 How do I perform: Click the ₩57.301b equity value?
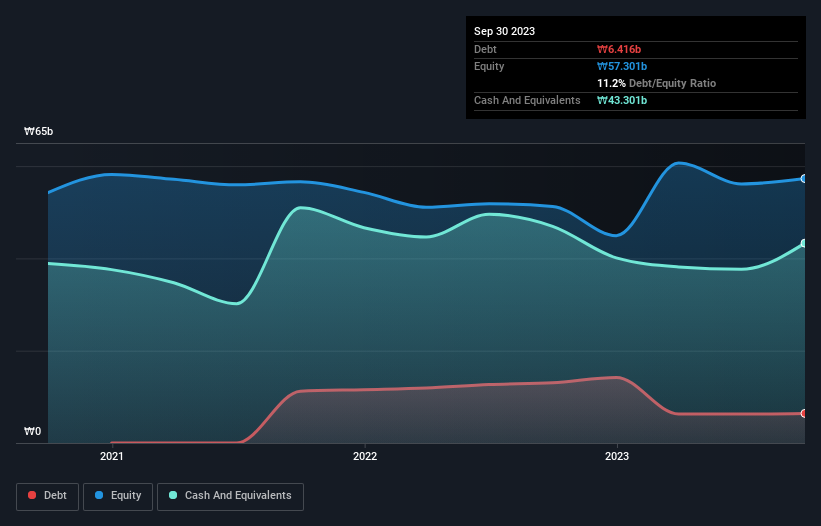pos(622,66)
